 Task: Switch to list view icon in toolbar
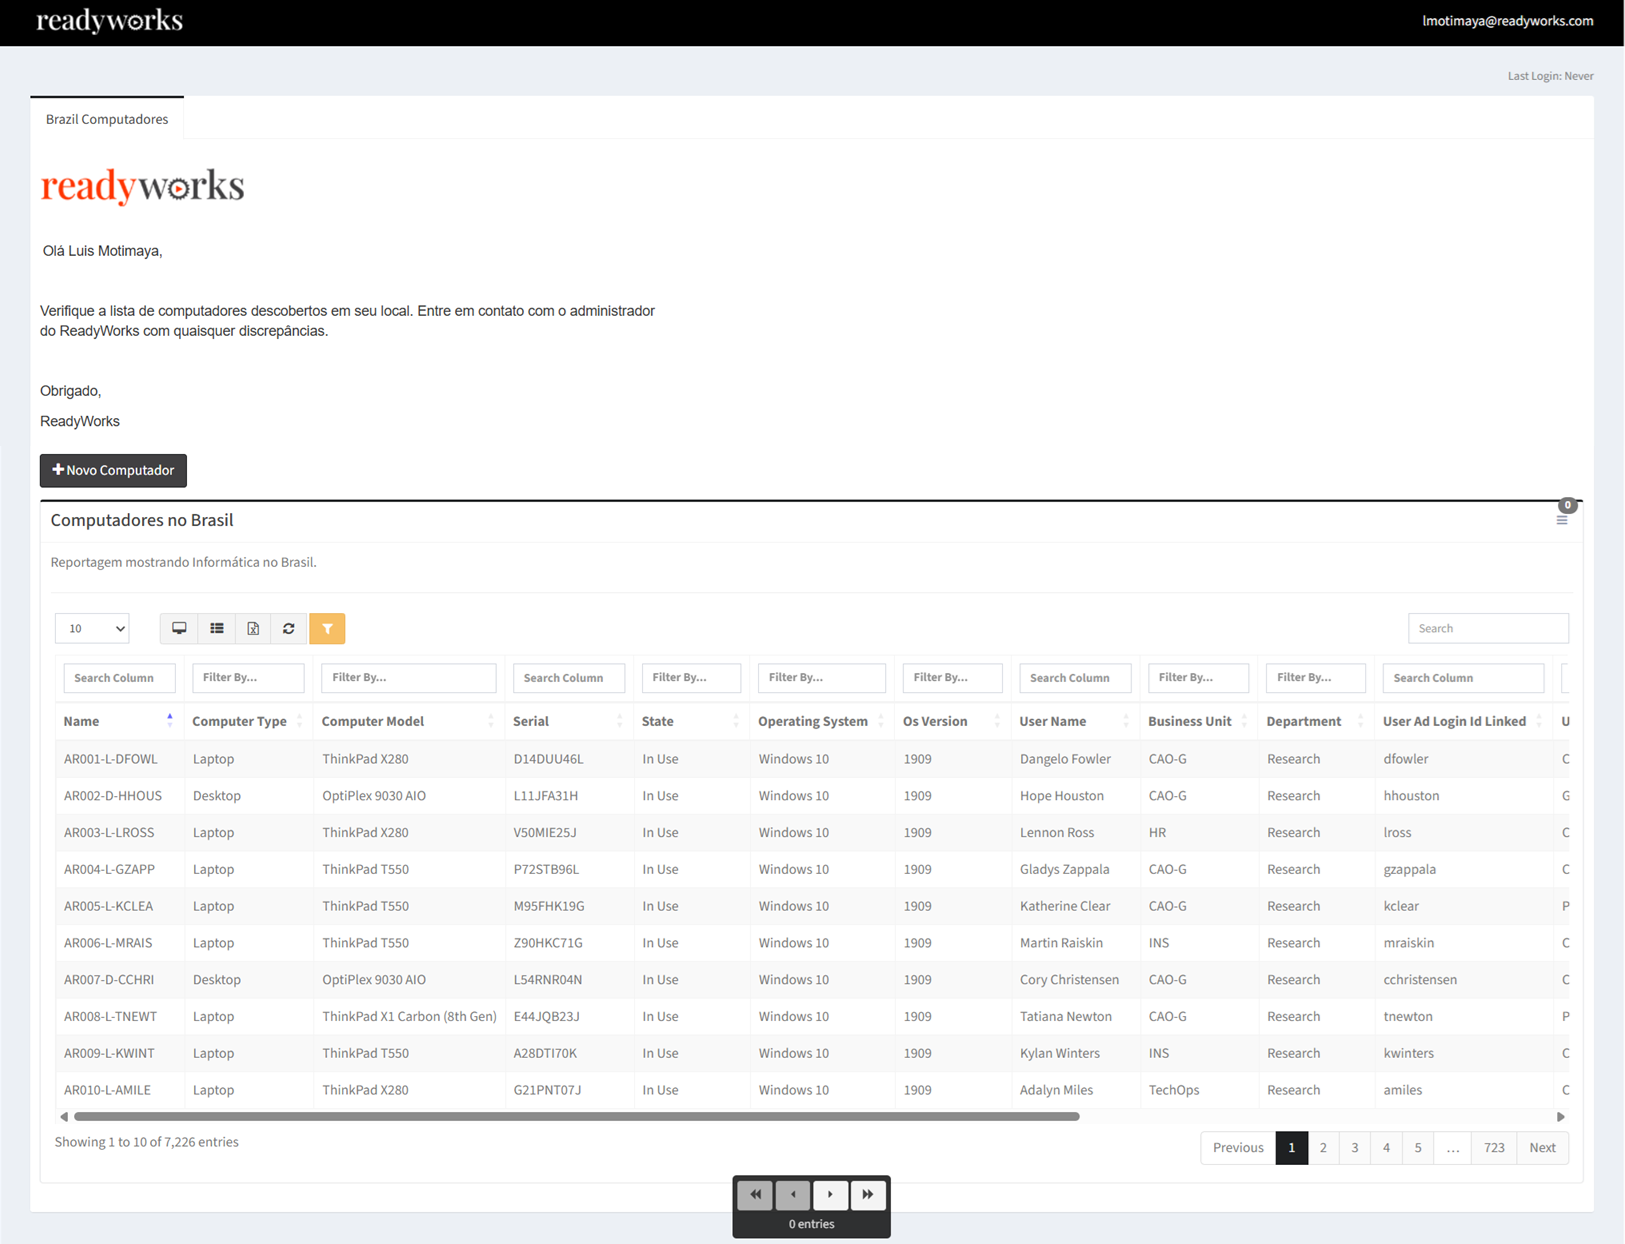[216, 628]
